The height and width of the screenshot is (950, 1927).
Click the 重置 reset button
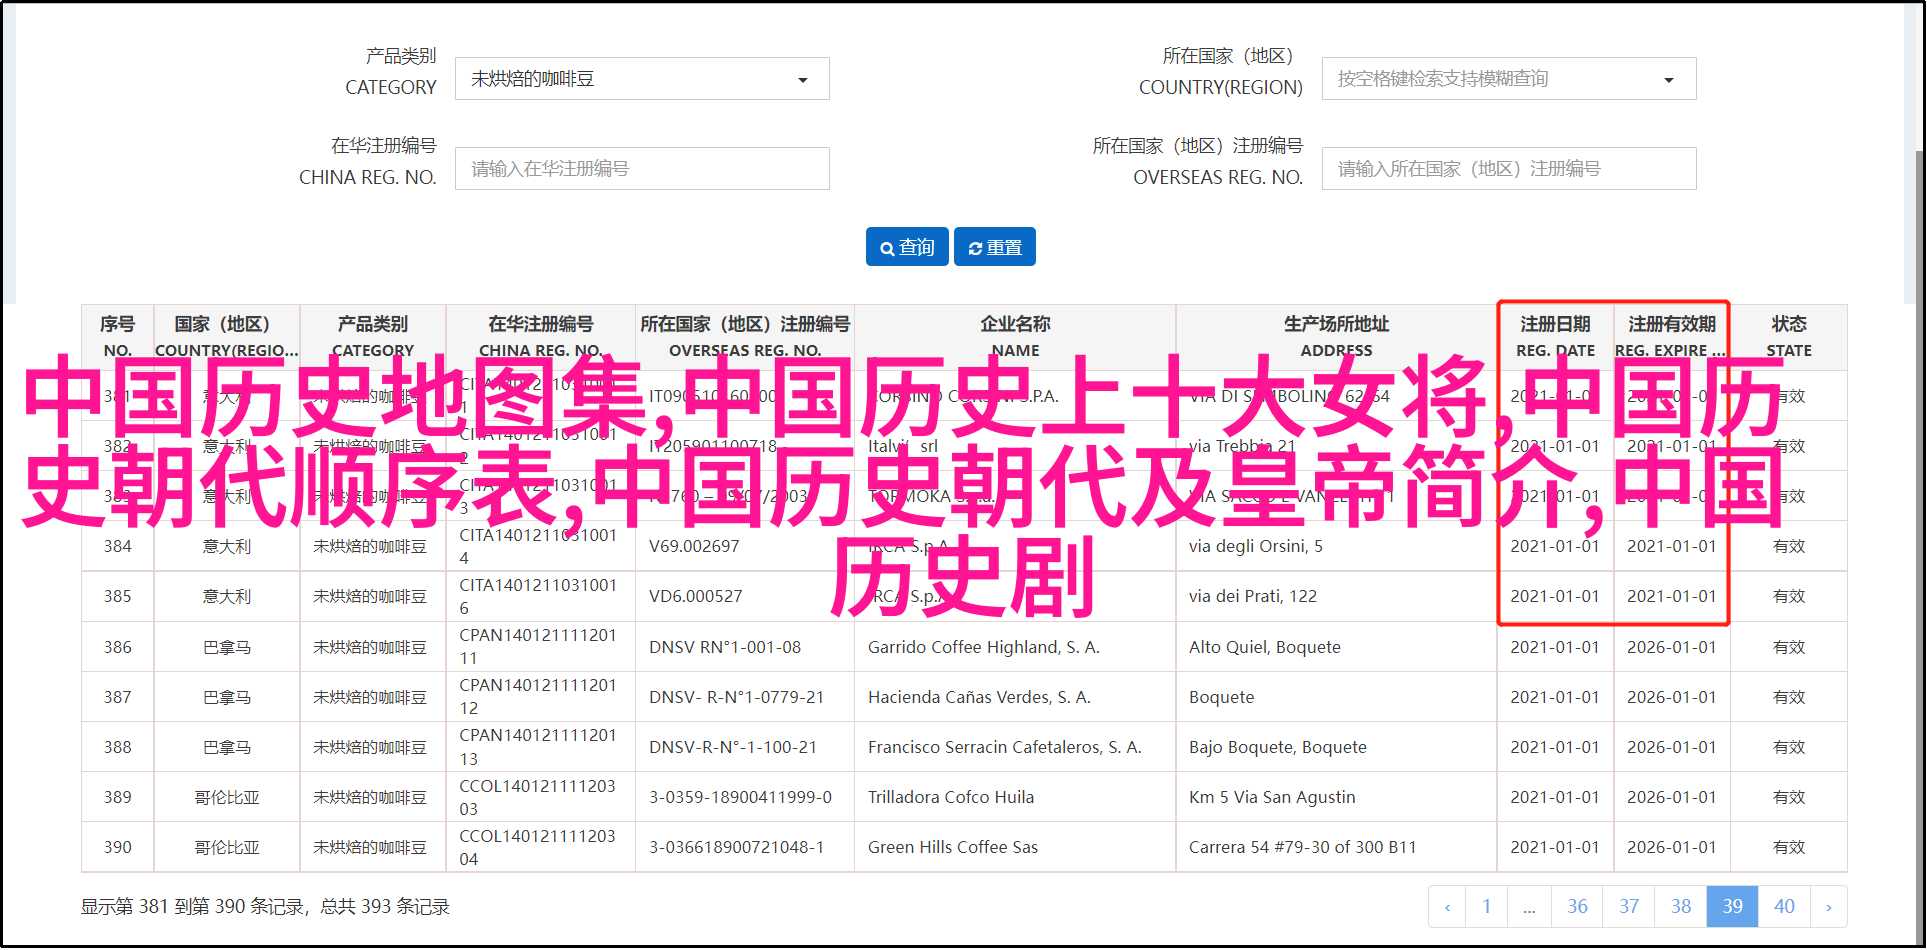[995, 247]
